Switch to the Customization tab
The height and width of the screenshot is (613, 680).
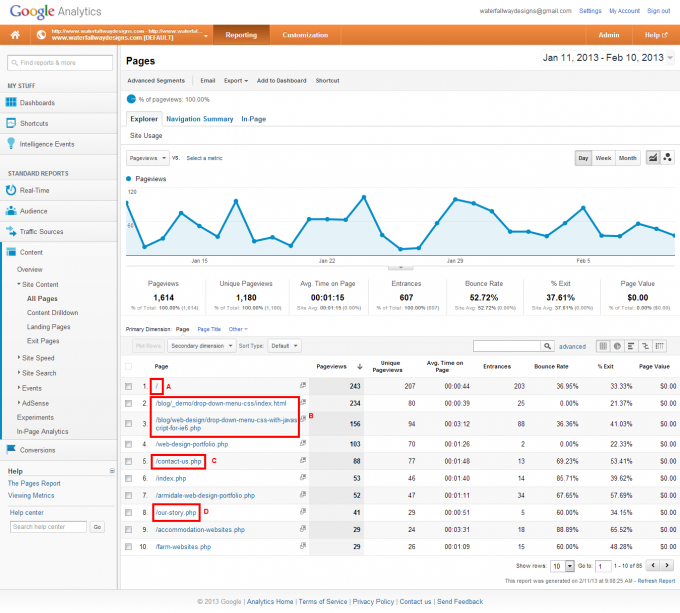[305, 35]
